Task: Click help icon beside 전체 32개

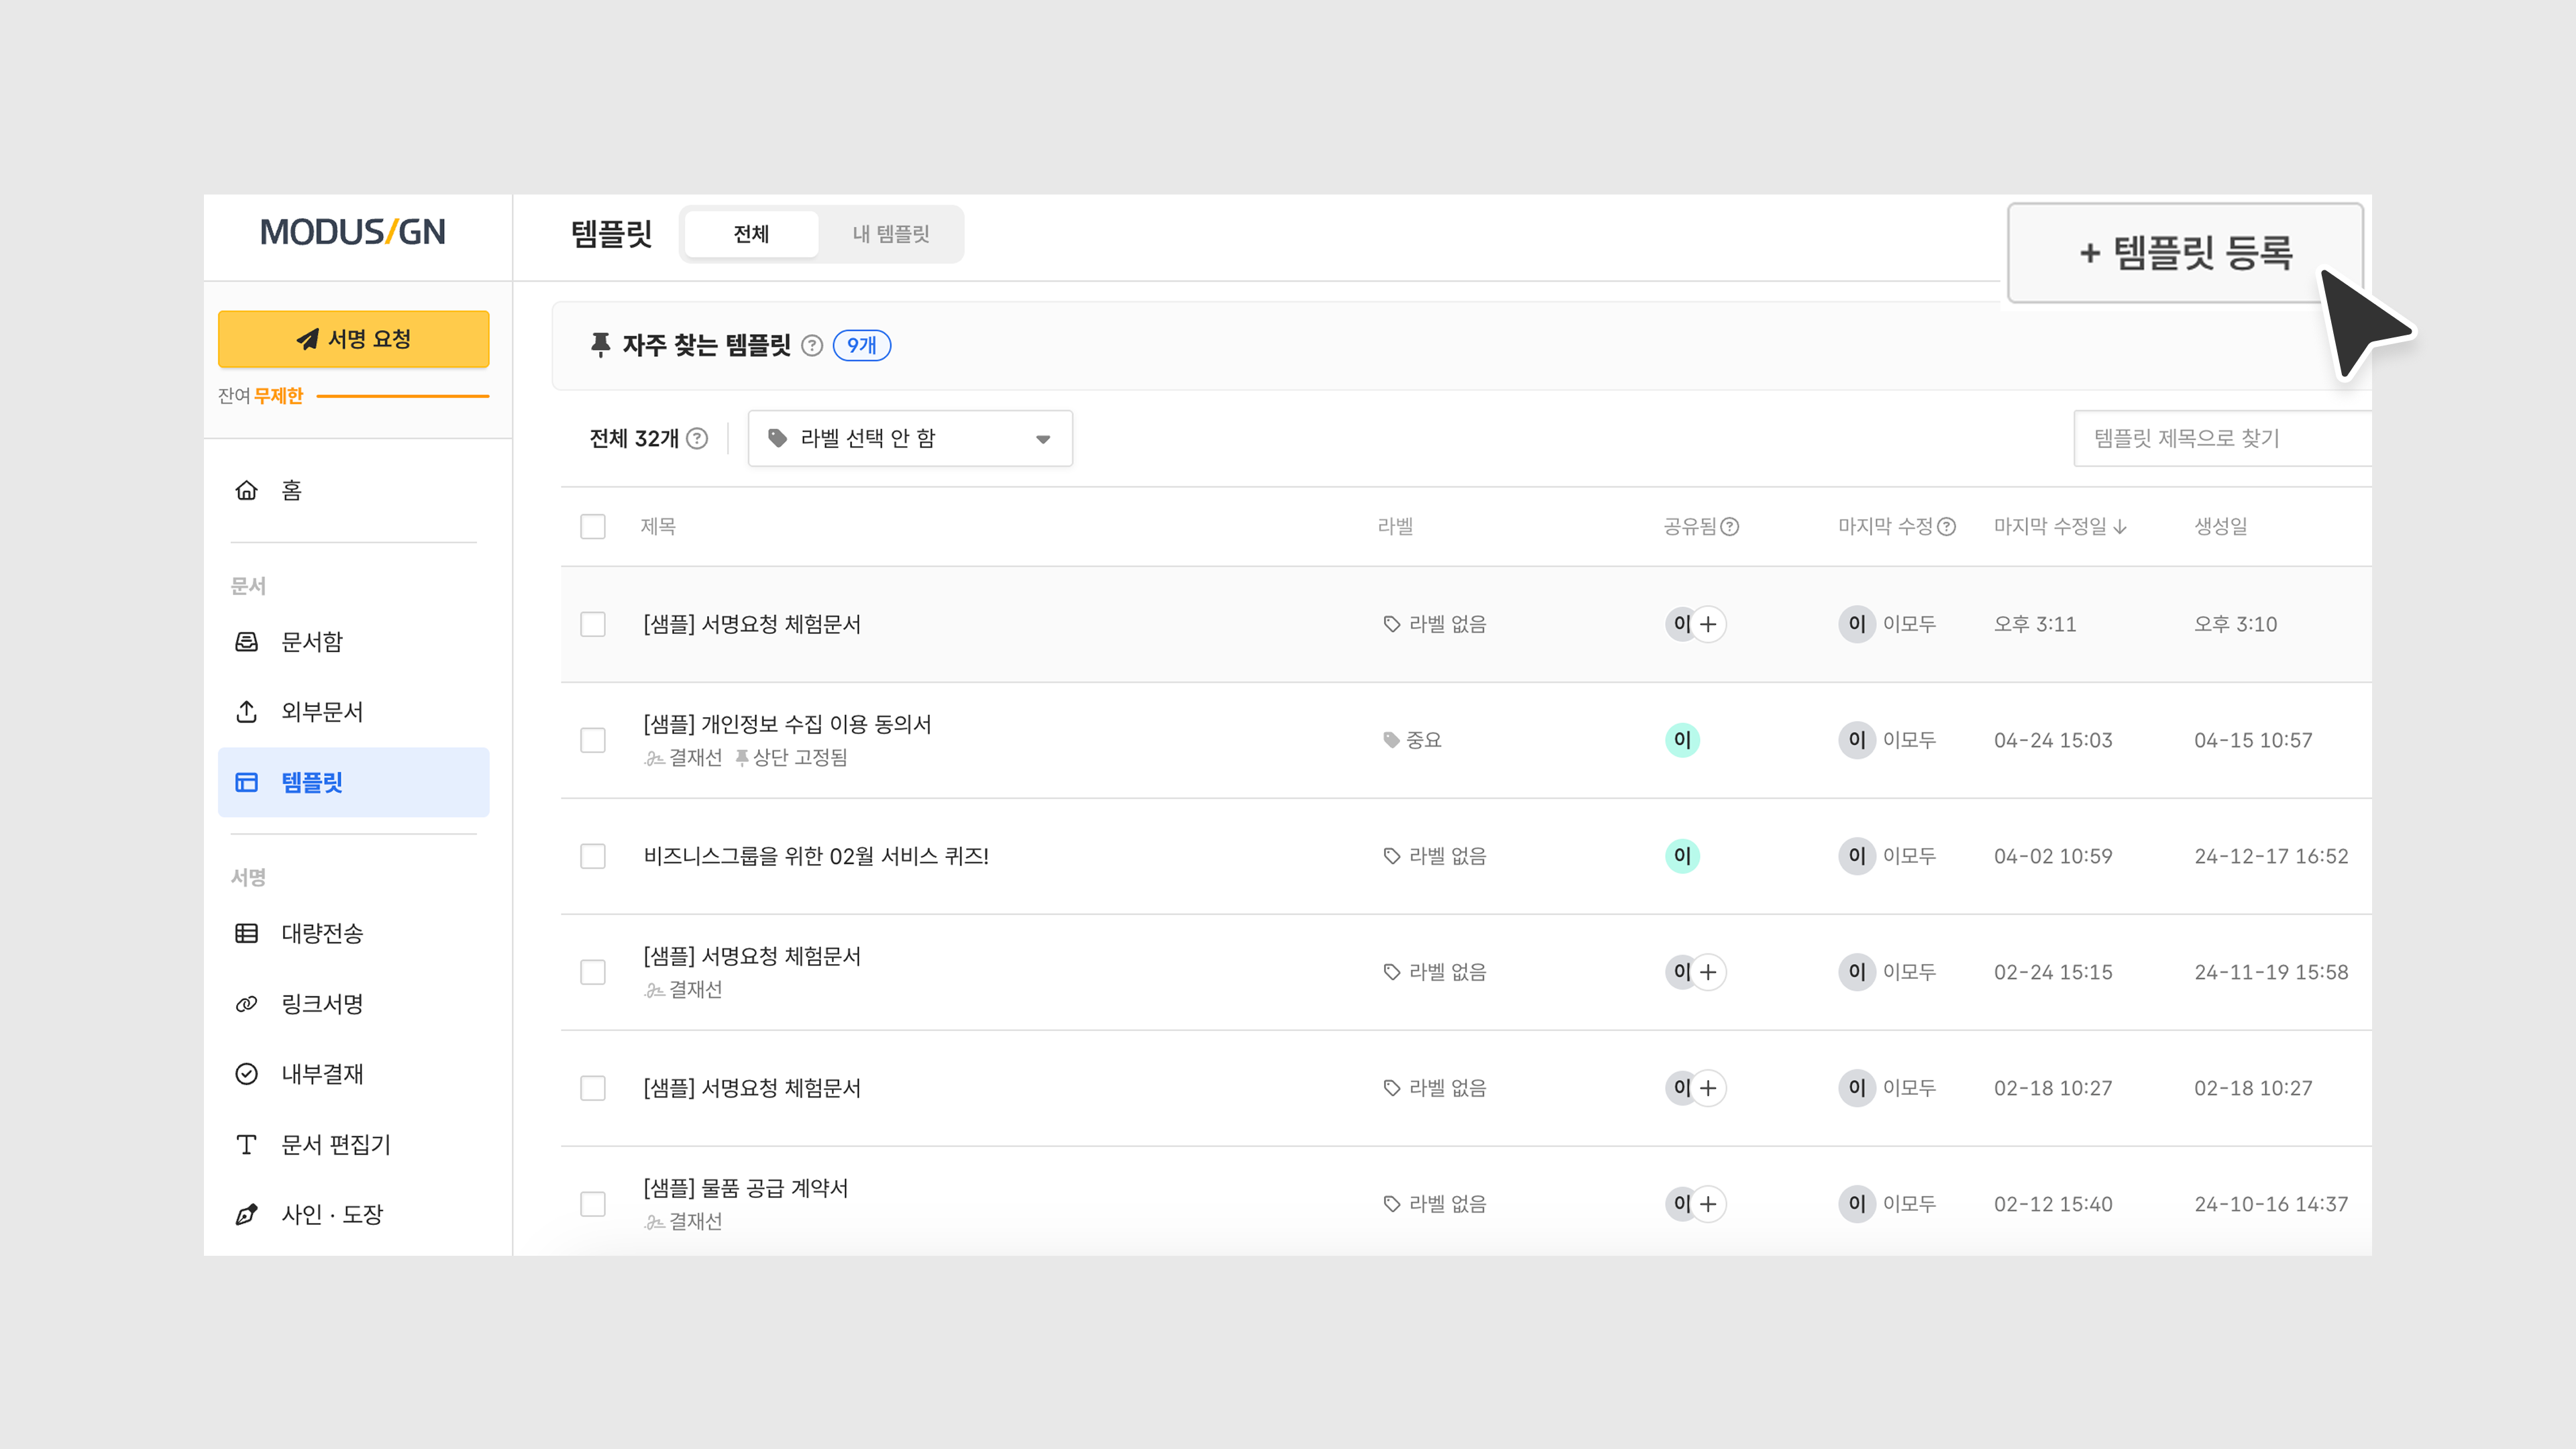Action: click(x=698, y=438)
